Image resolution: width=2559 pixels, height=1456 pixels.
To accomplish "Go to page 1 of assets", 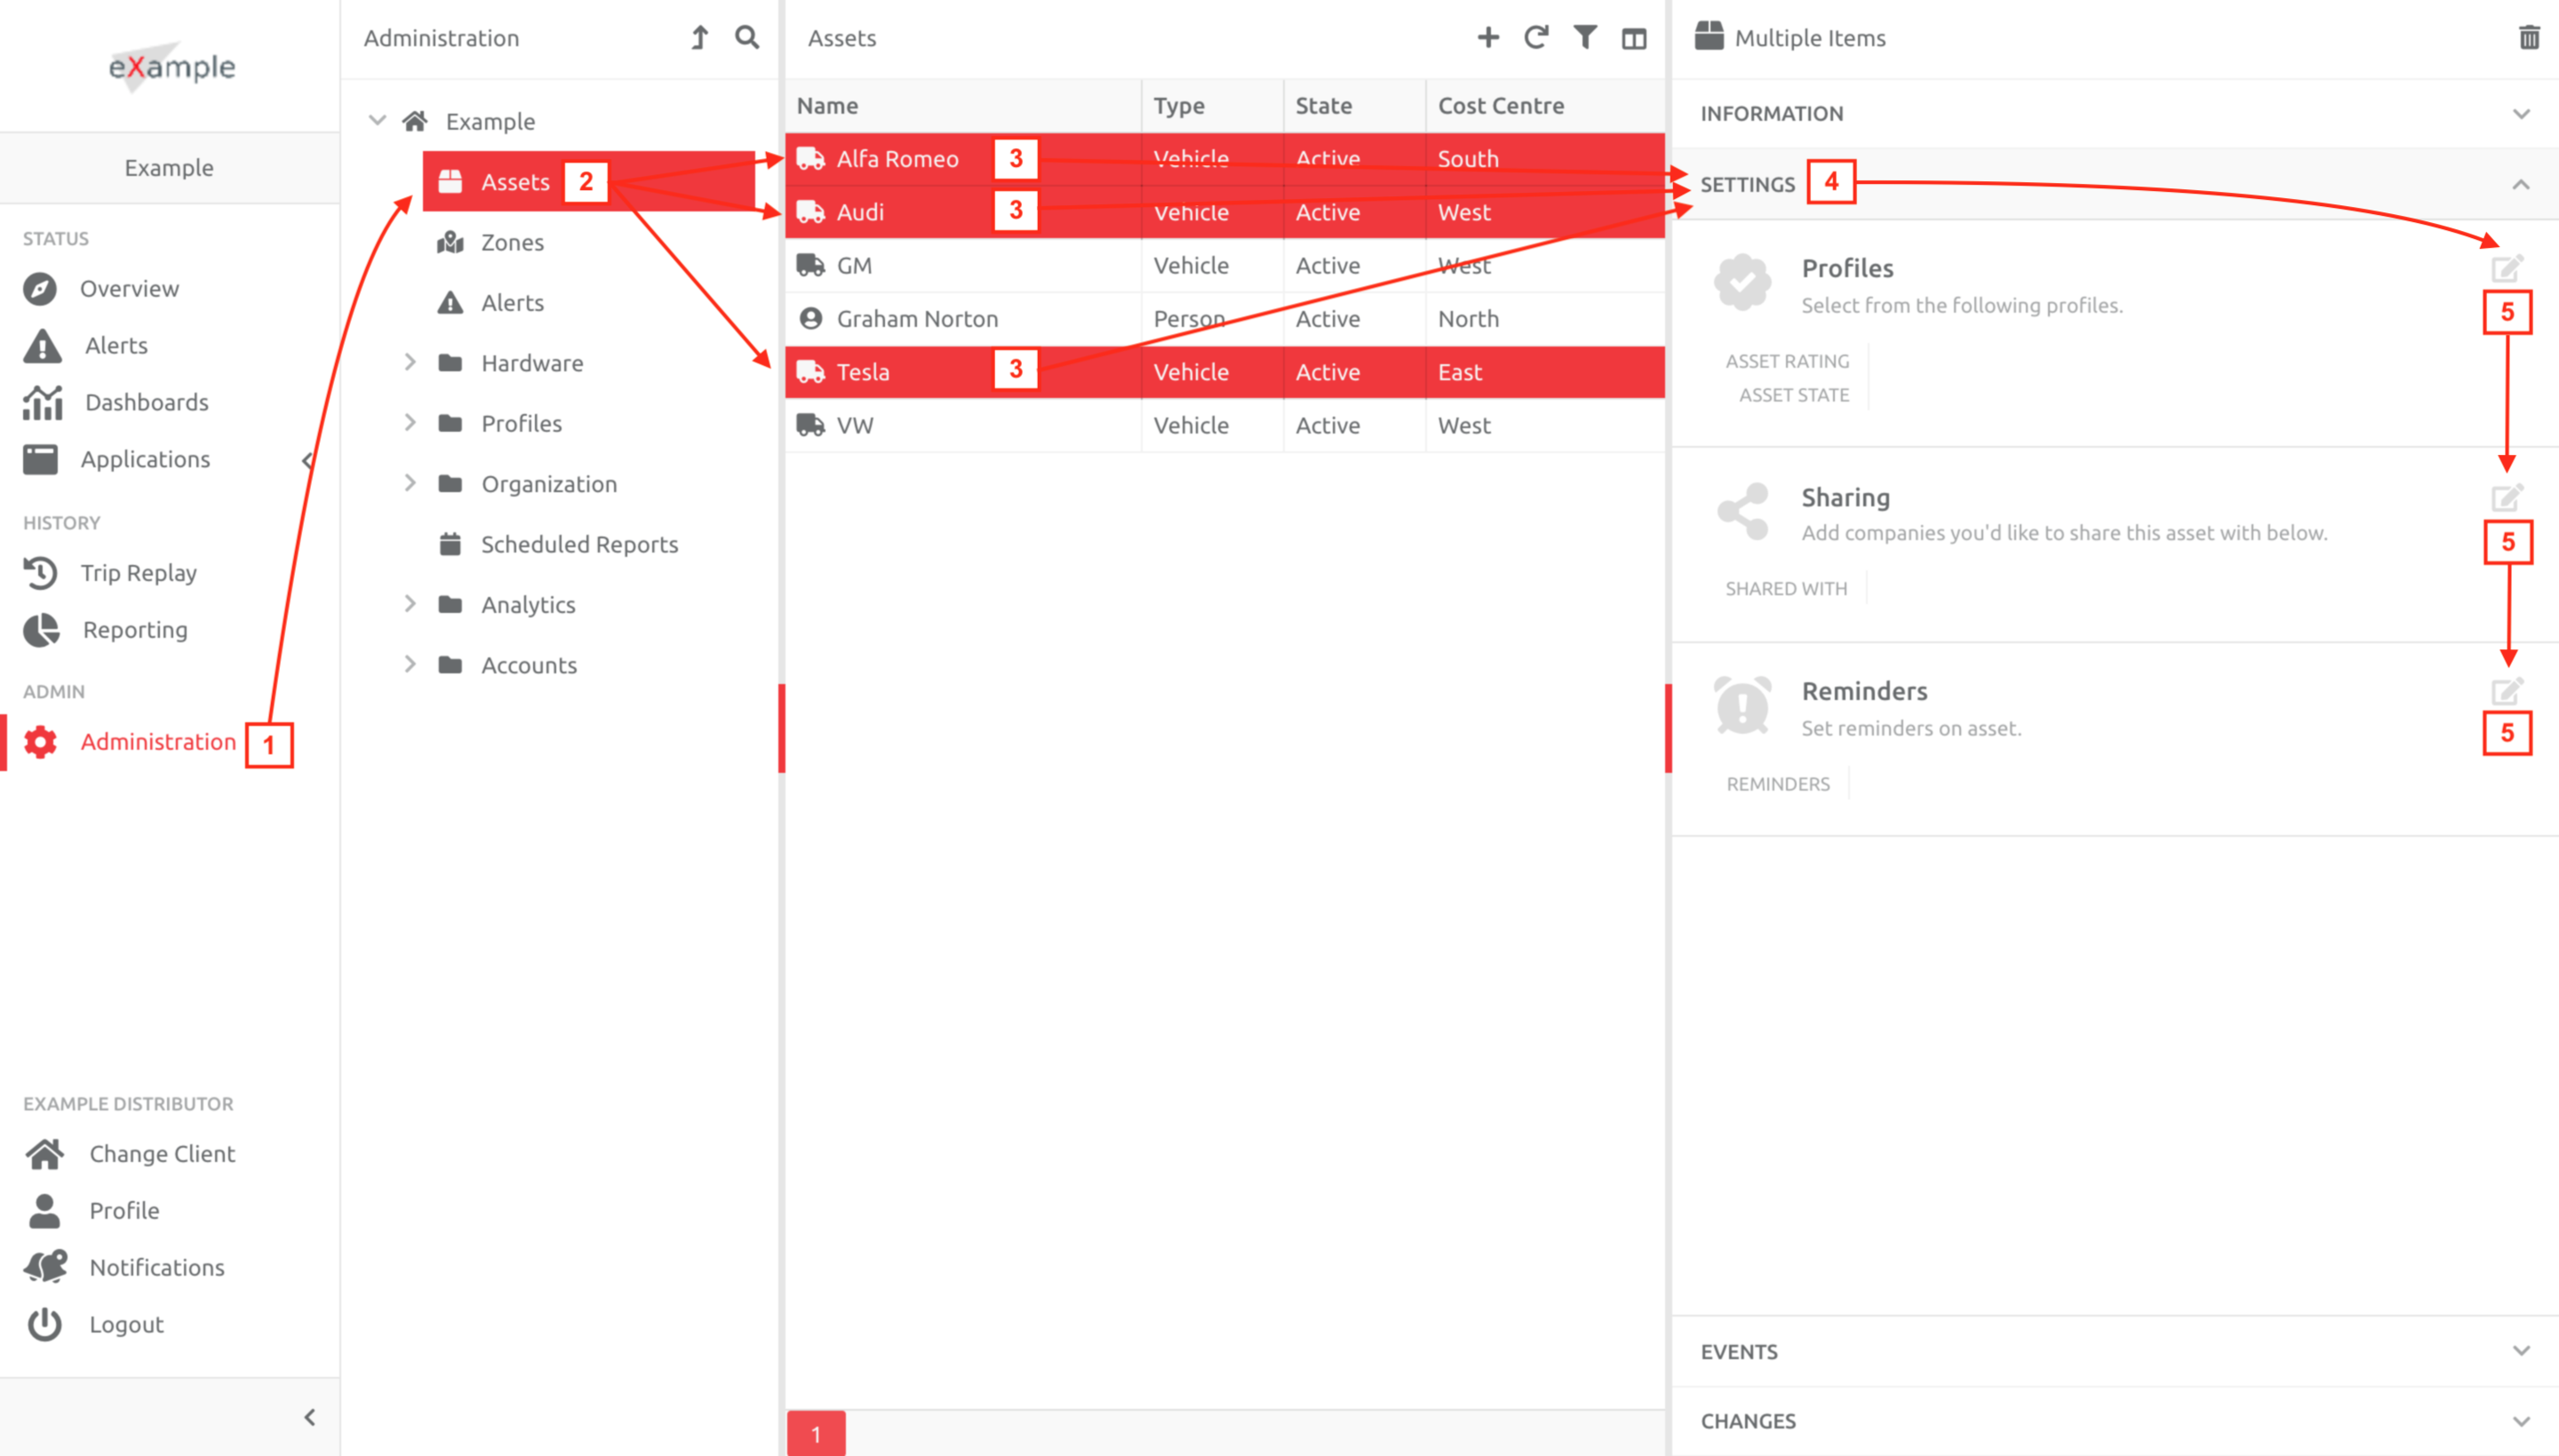I will (816, 1434).
